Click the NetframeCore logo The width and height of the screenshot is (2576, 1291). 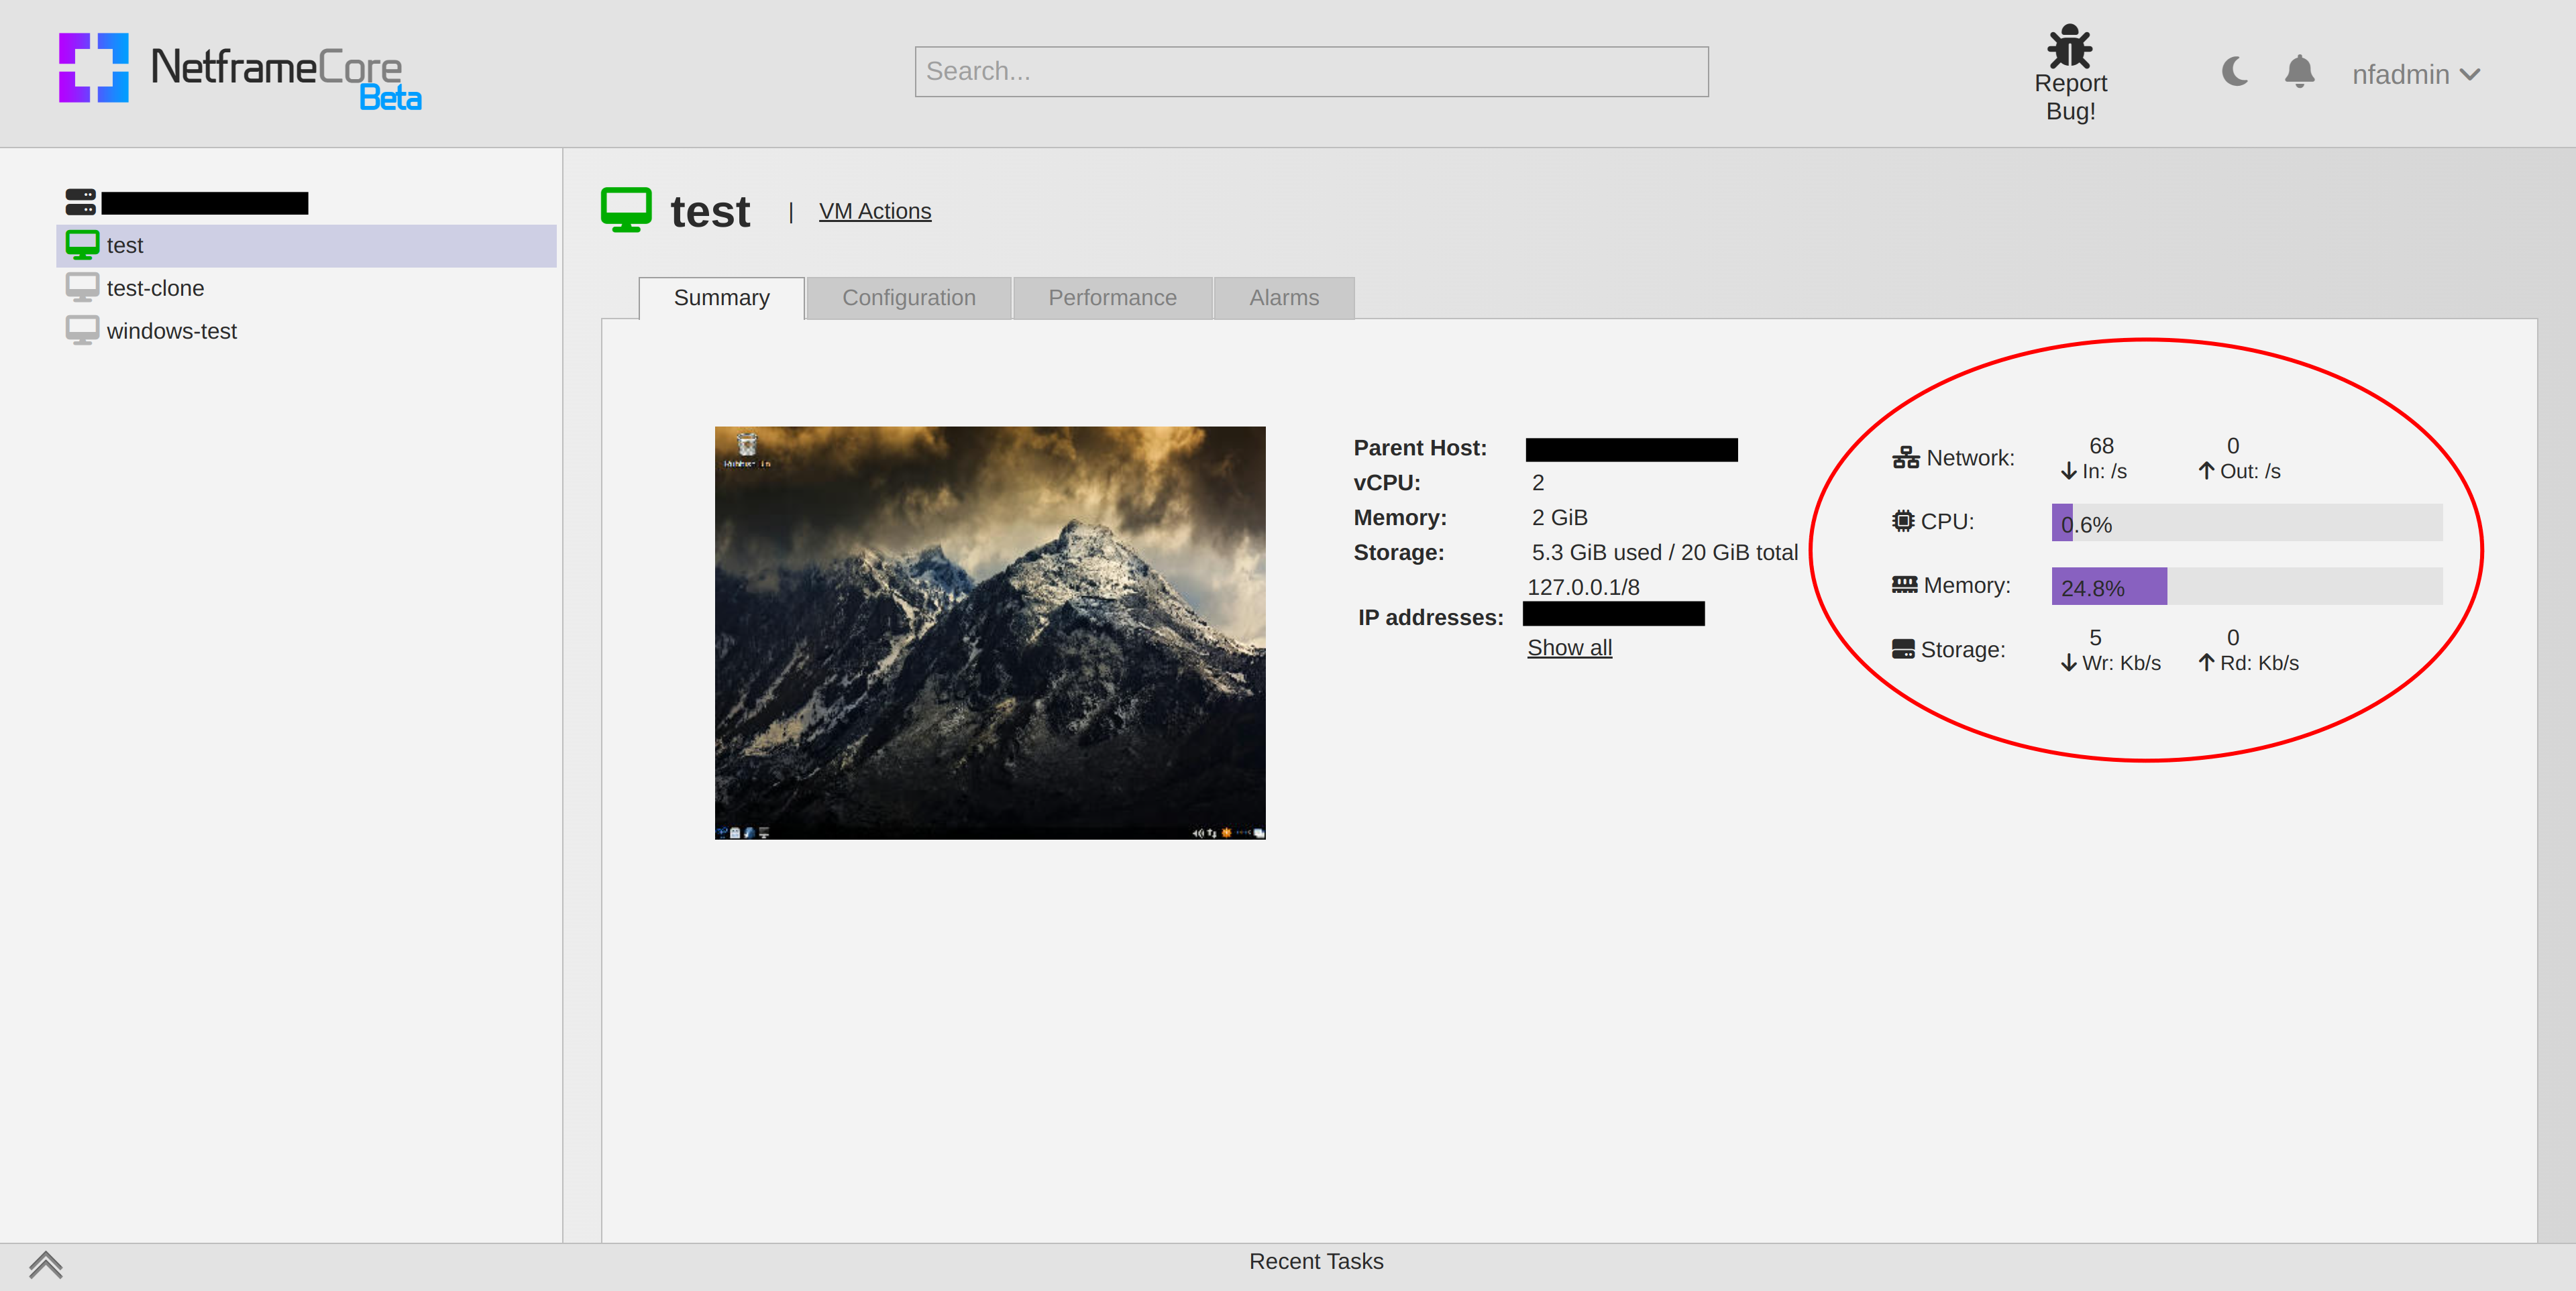[240, 71]
